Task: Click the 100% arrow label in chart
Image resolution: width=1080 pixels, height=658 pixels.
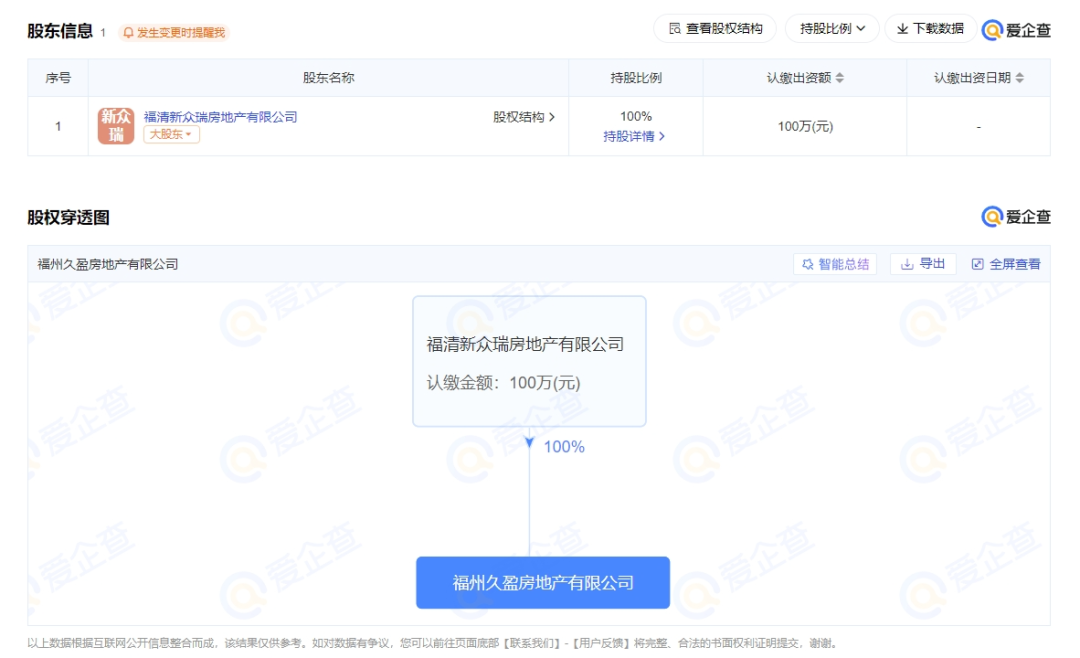Action: 563,447
